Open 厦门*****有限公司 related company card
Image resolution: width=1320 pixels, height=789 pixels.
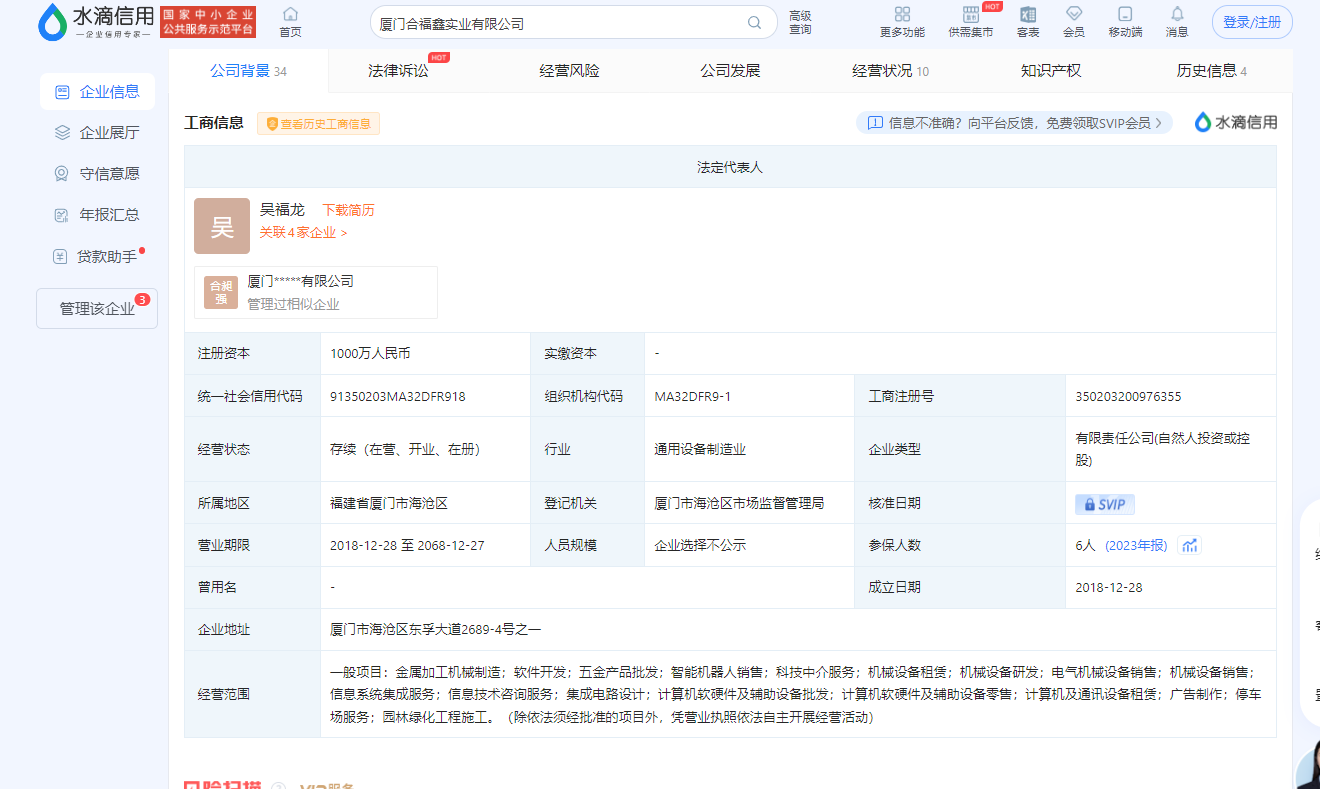click(x=316, y=292)
